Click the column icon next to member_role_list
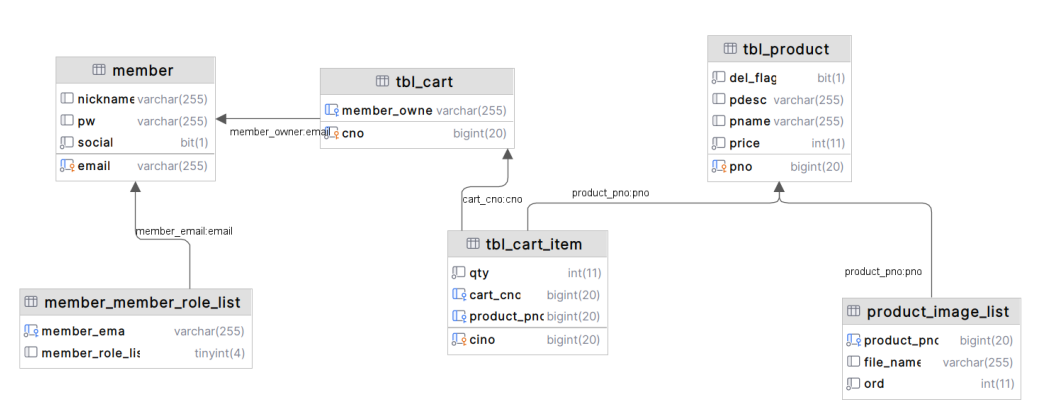The height and width of the screenshot is (416, 1043). point(31,353)
